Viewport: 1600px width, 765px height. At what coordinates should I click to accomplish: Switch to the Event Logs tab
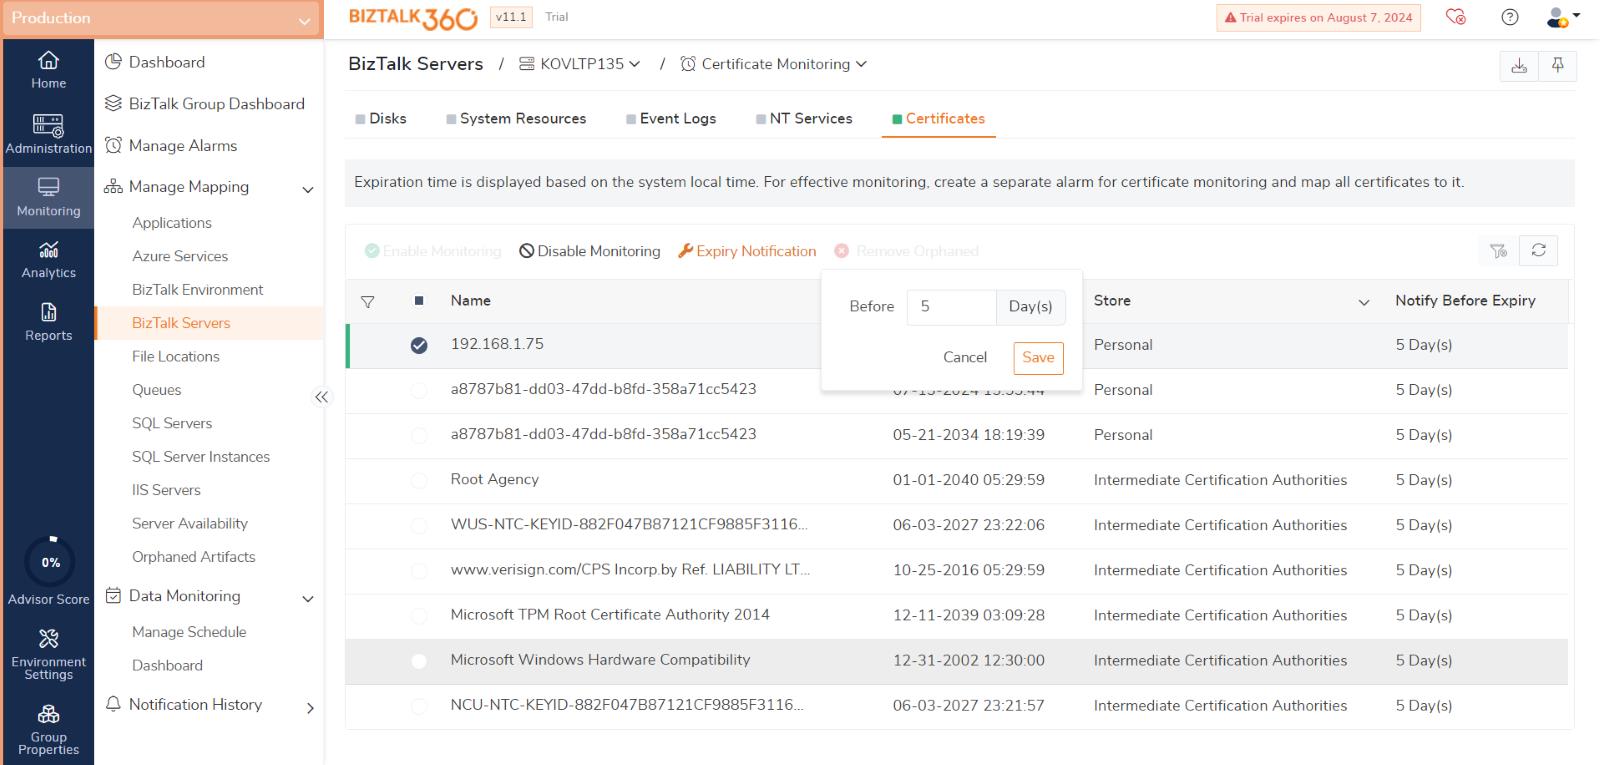coord(671,118)
